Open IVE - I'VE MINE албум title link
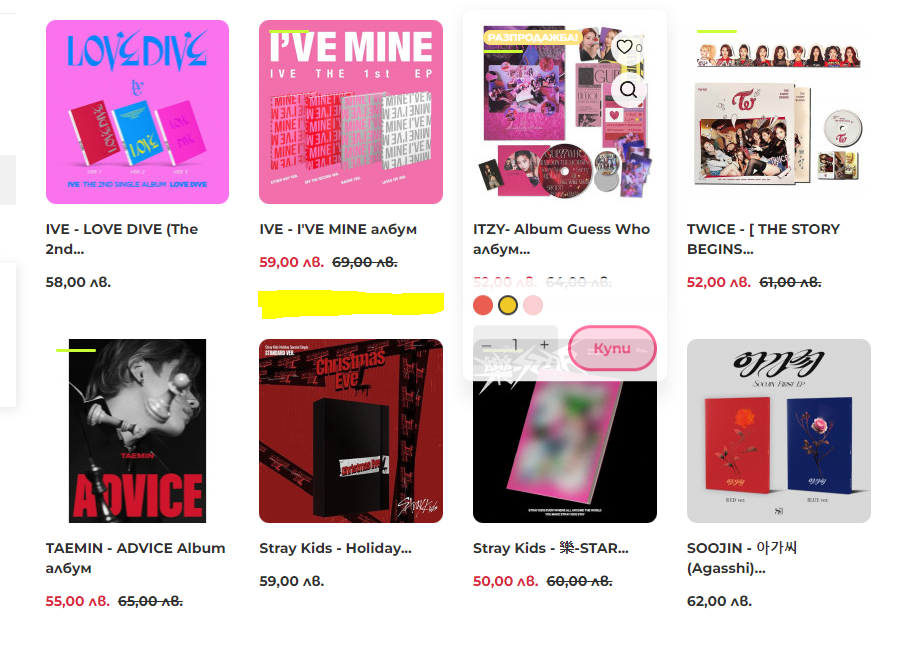This screenshot has width=907, height=645. (x=338, y=229)
